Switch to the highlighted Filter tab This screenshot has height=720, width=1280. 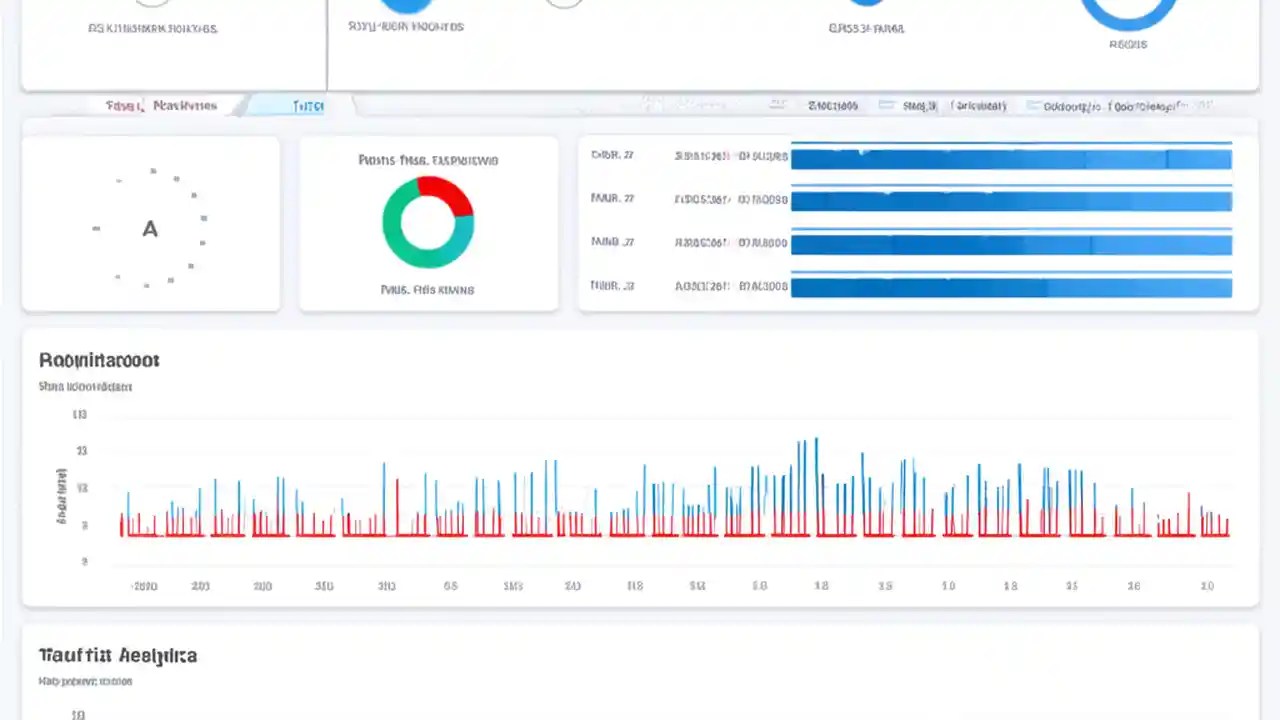point(308,105)
